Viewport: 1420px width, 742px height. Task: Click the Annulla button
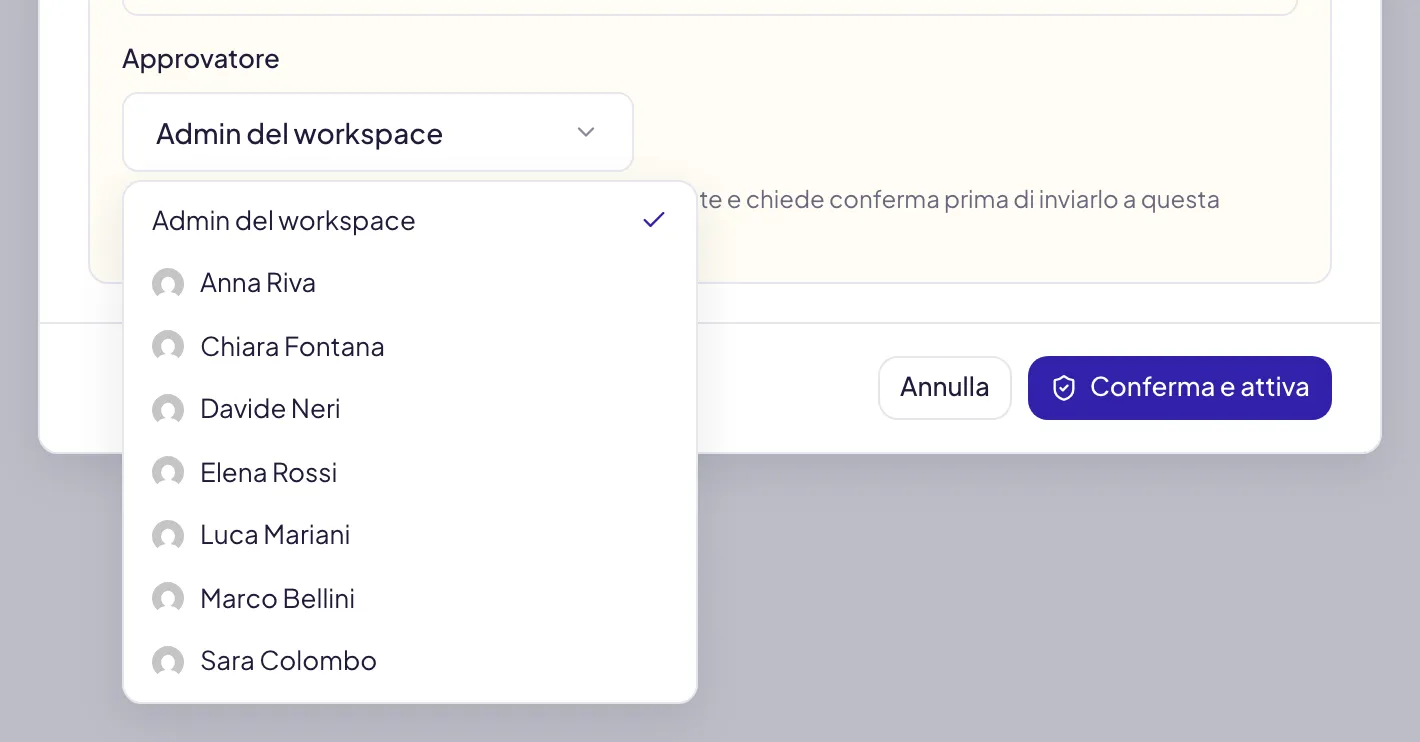coord(945,388)
